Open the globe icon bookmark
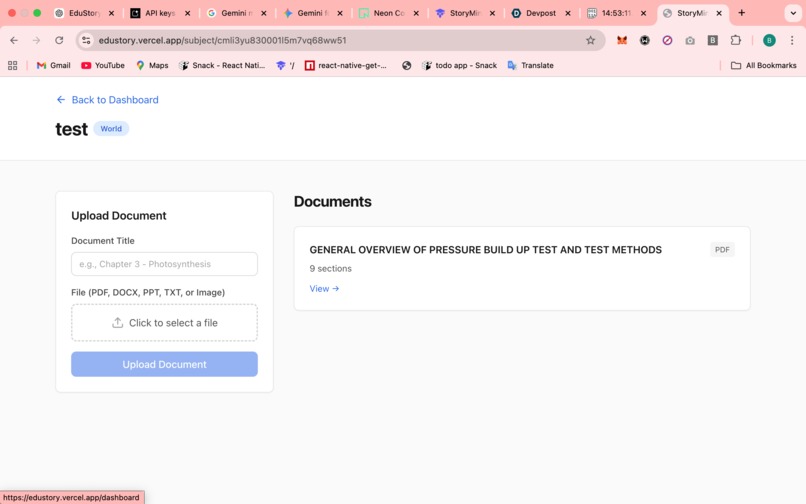The width and height of the screenshot is (806, 504). [x=407, y=65]
